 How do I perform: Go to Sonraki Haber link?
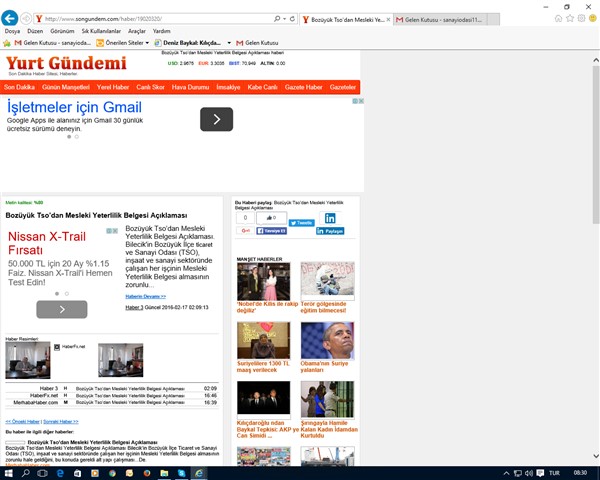pyautogui.click(x=61, y=421)
